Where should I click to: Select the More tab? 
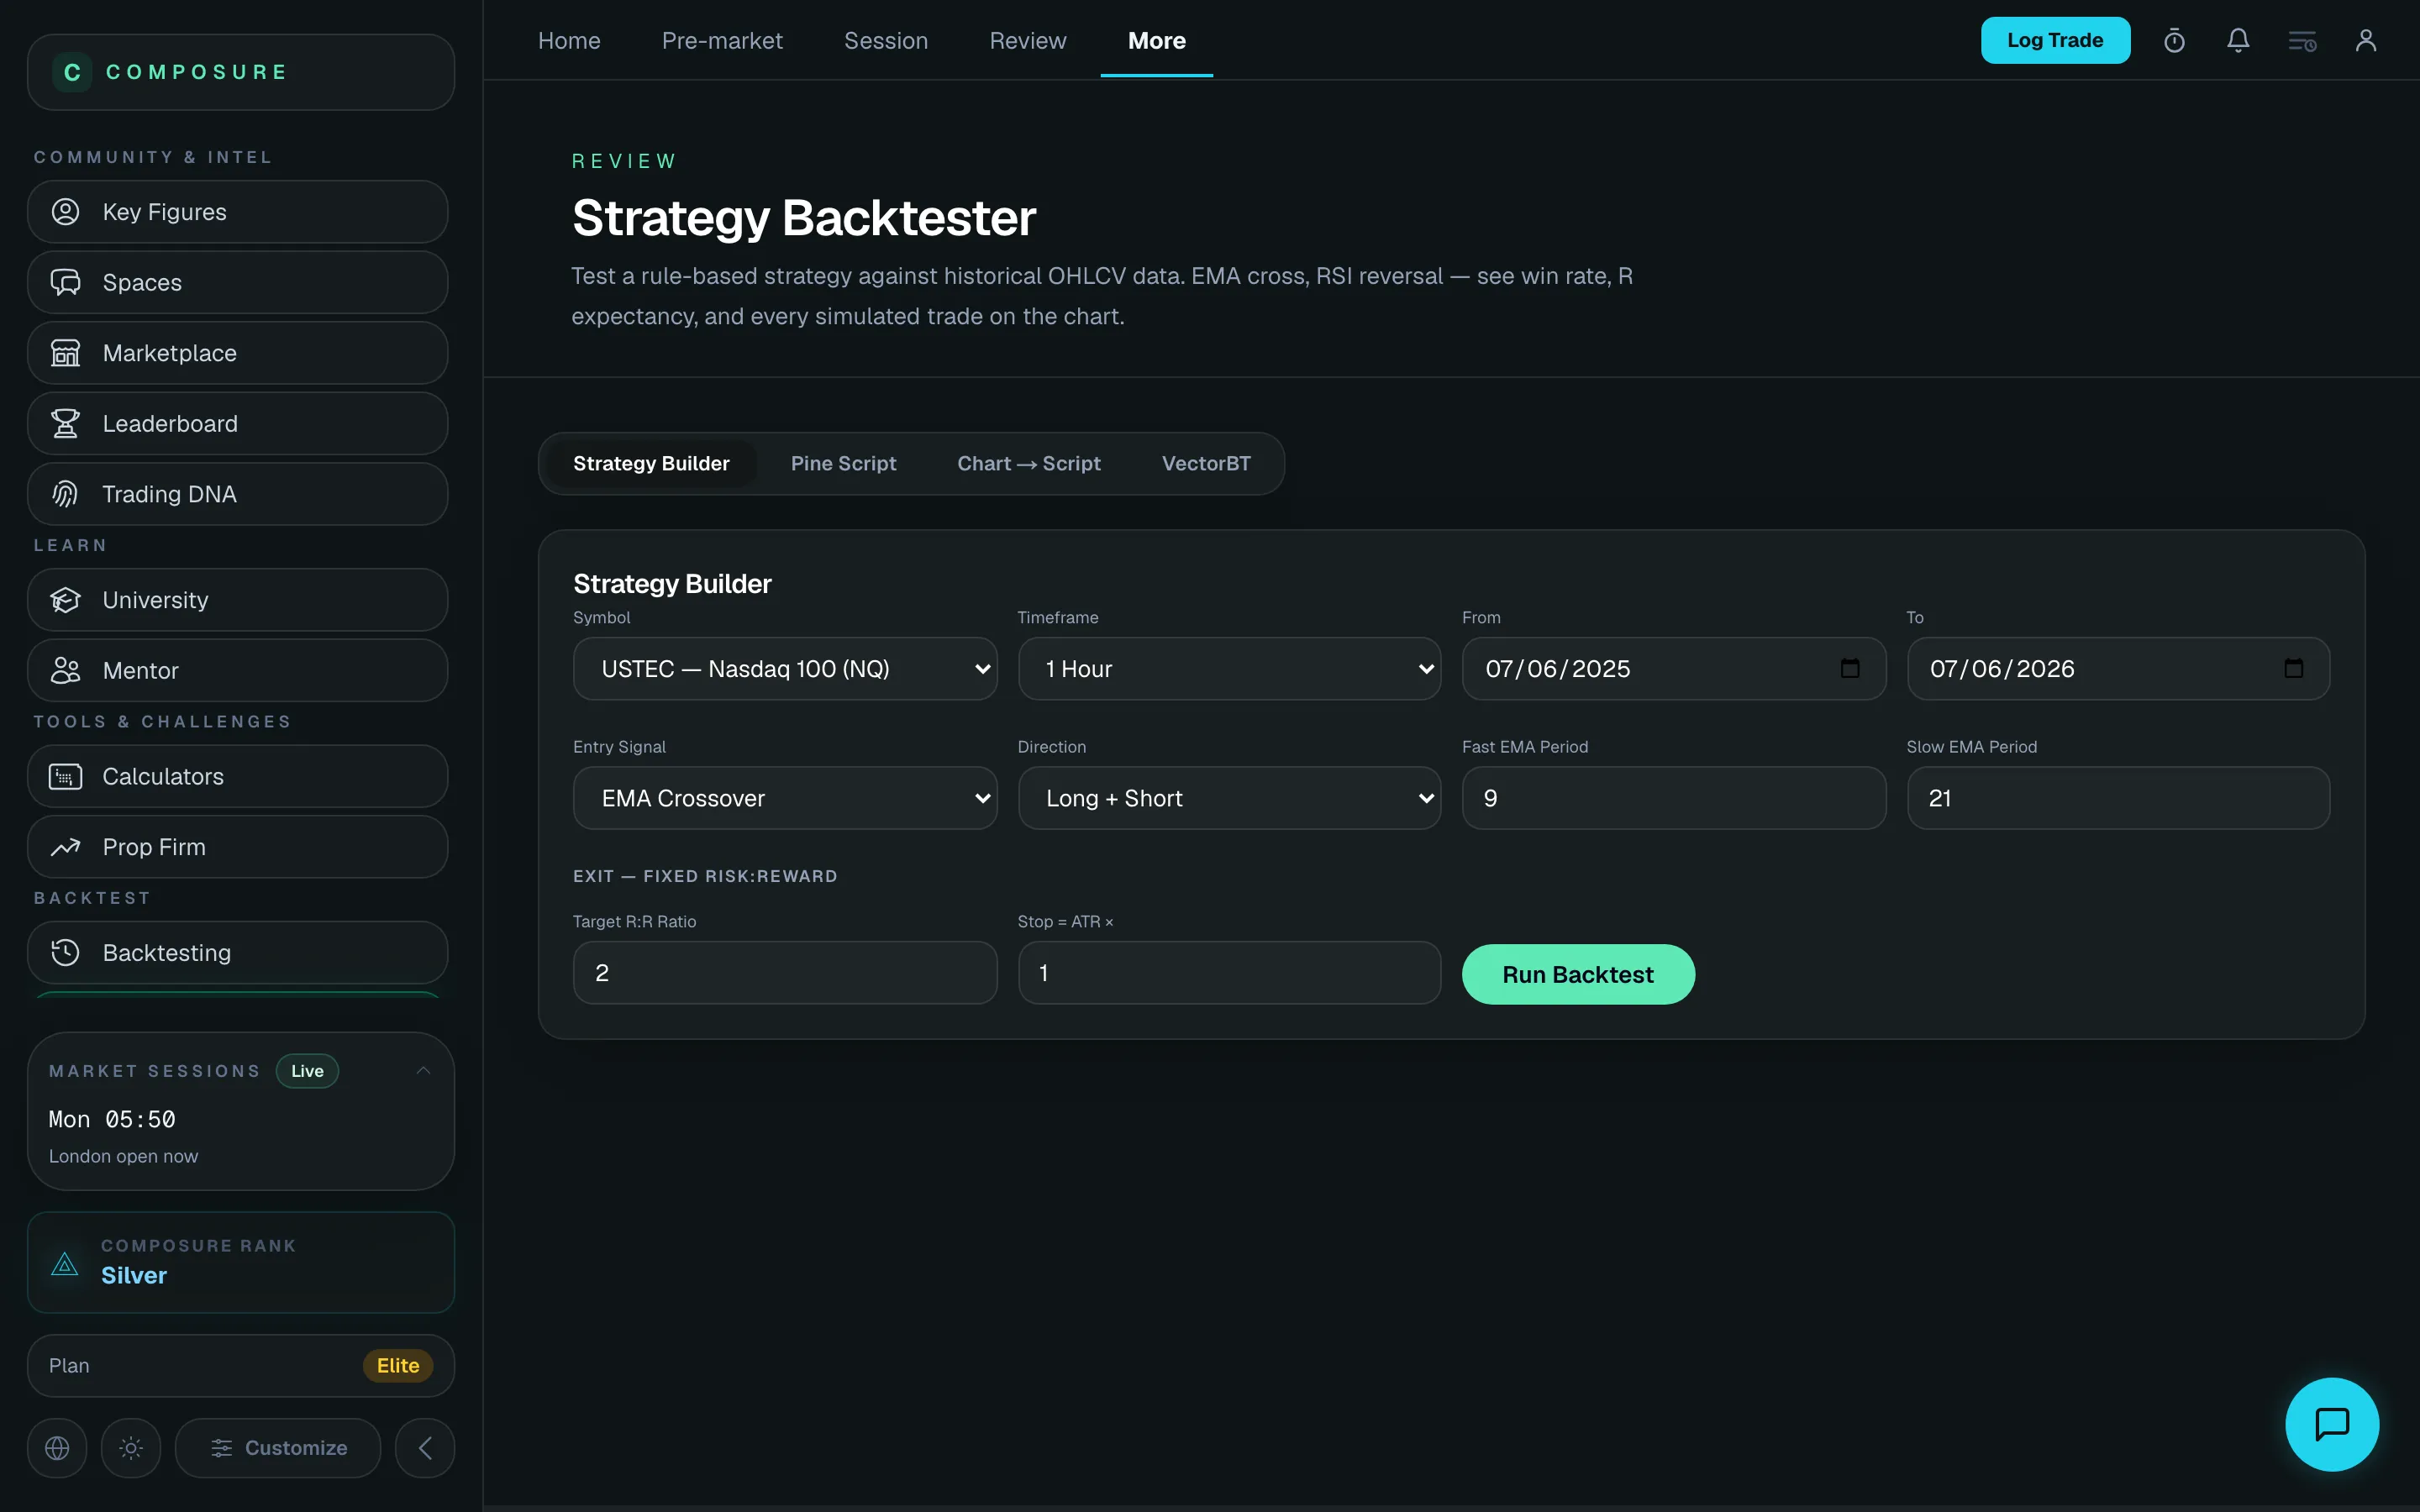pyautogui.click(x=1157, y=41)
